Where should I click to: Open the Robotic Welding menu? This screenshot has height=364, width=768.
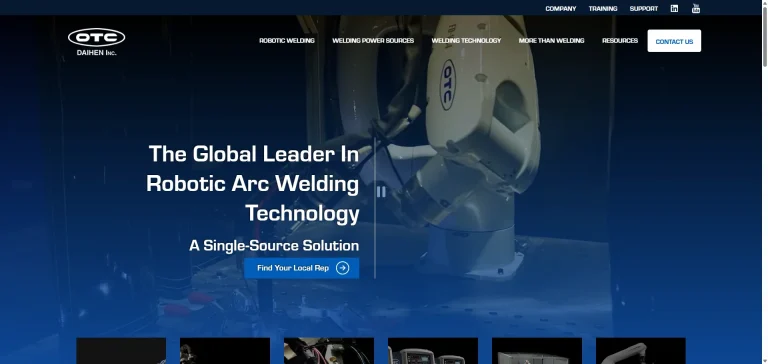287,41
